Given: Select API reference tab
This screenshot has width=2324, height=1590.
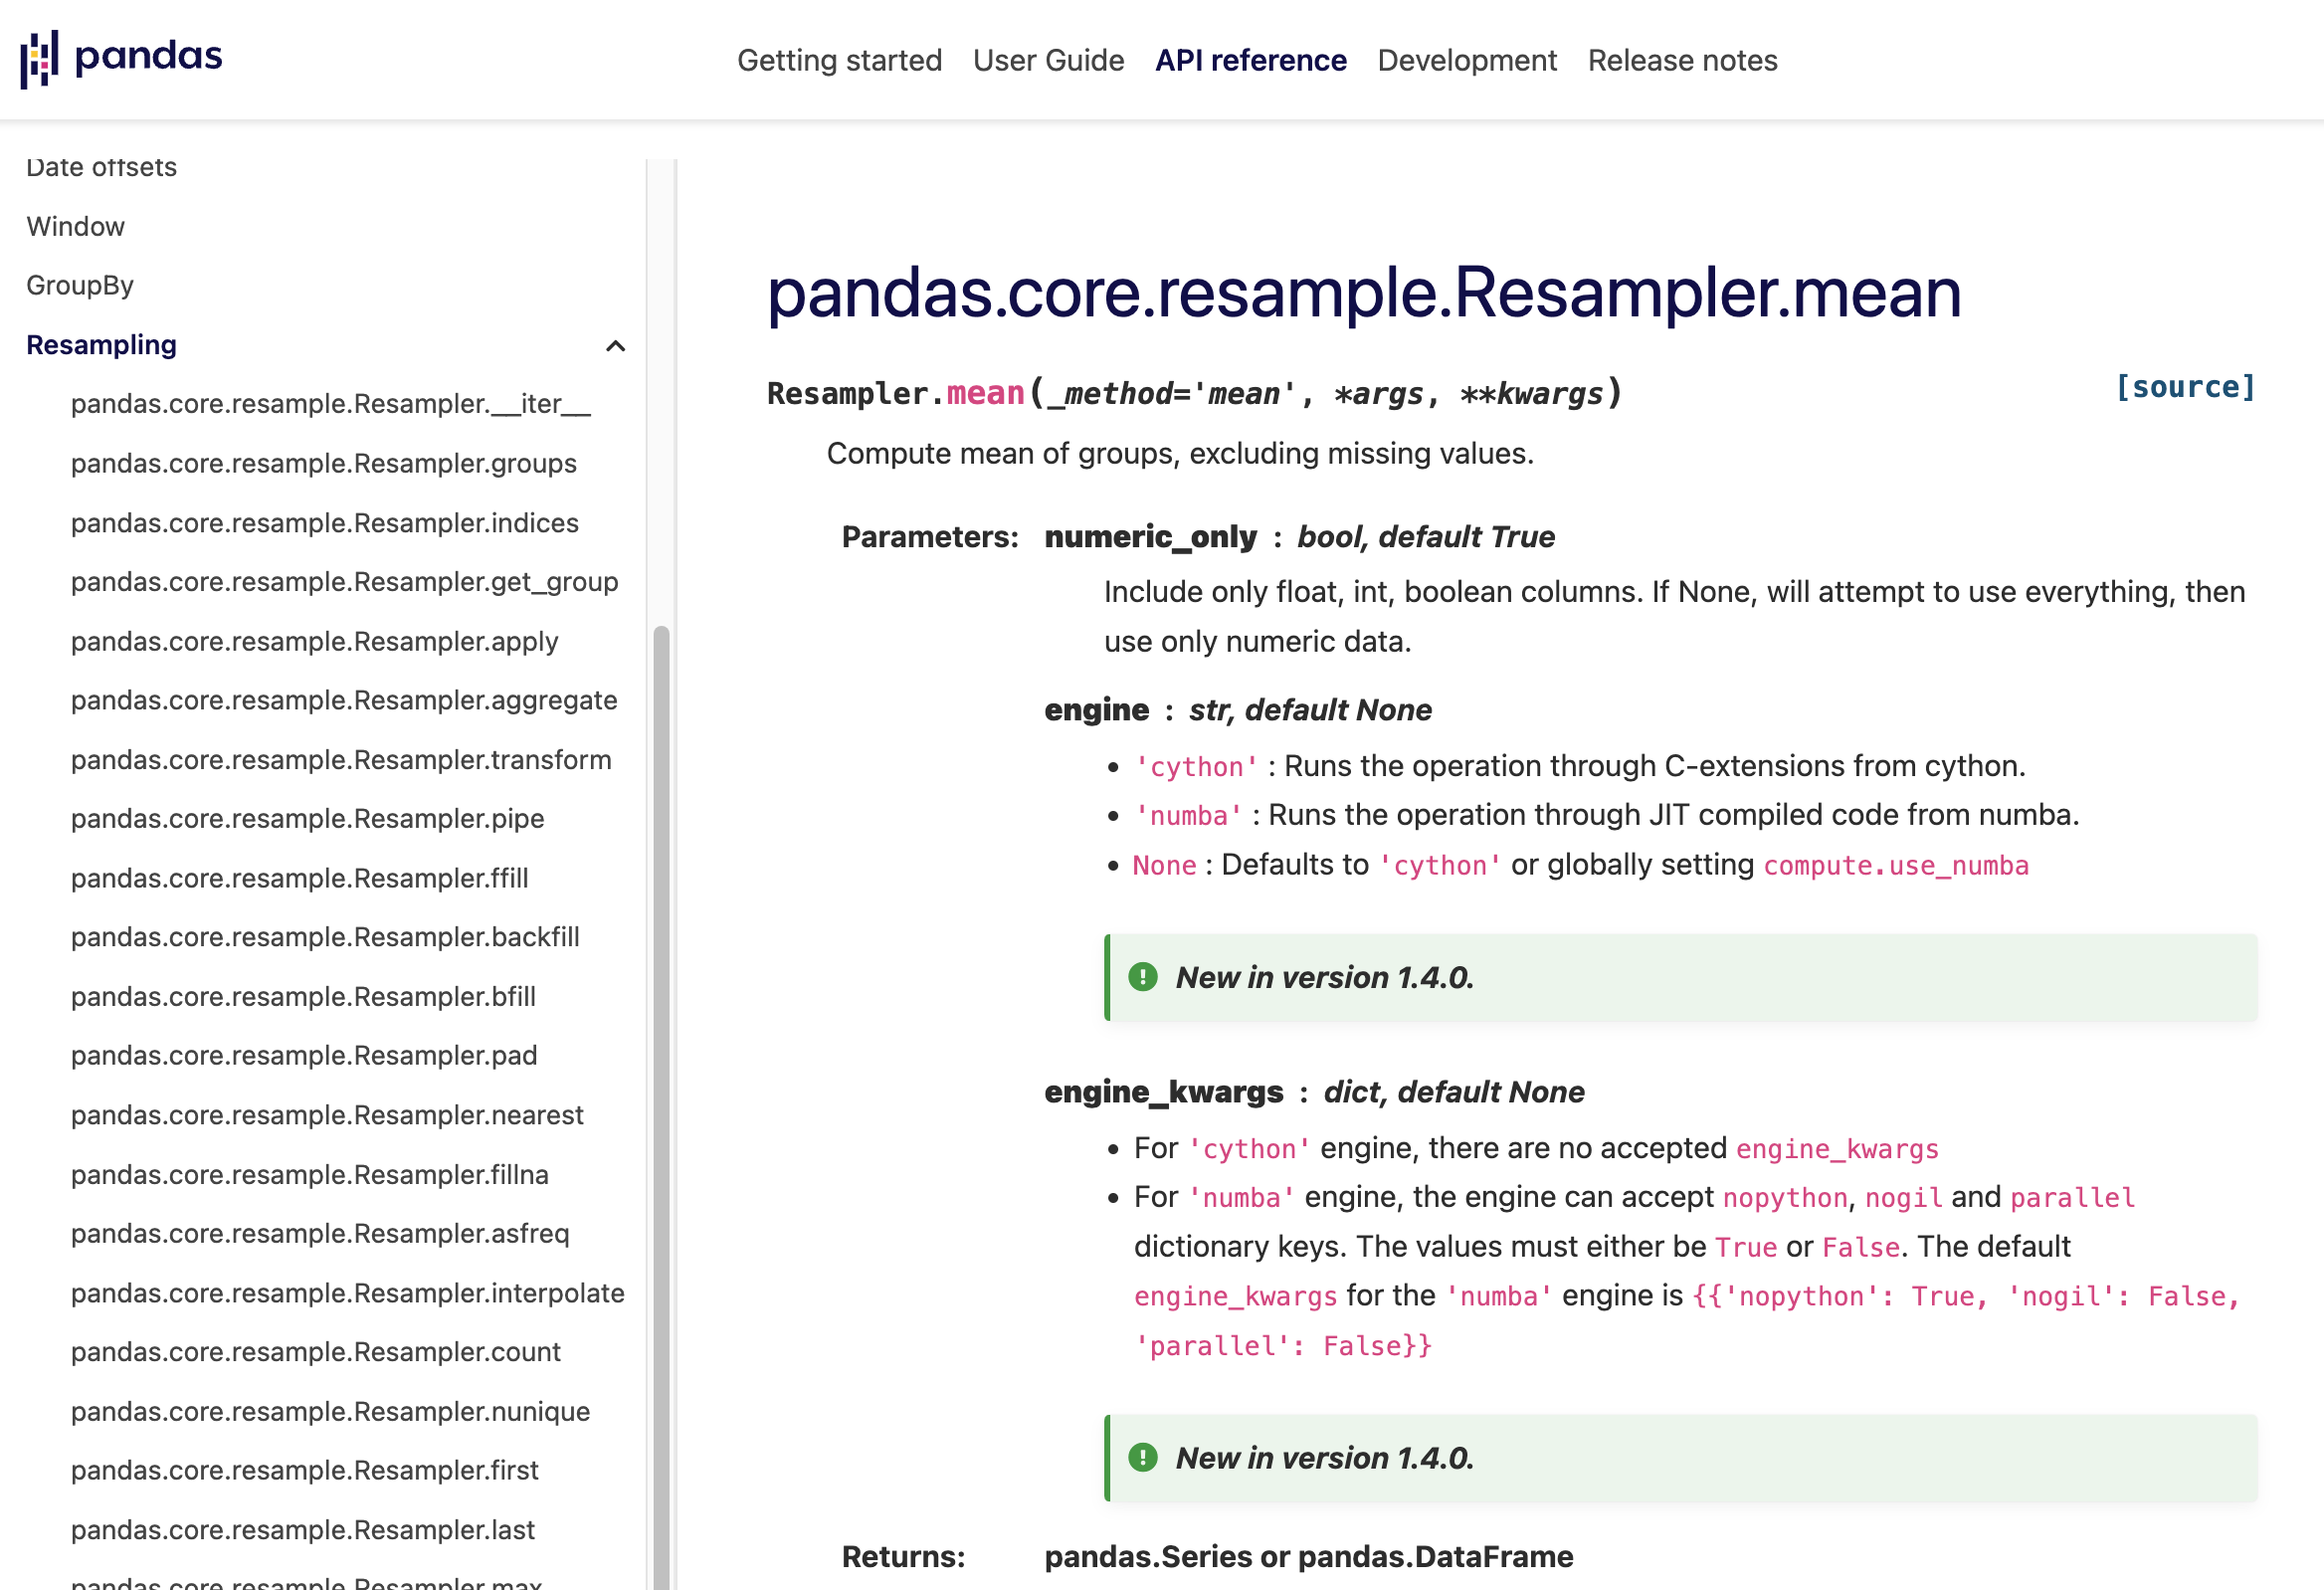Looking at the screenshot, I should [1250, 60].
